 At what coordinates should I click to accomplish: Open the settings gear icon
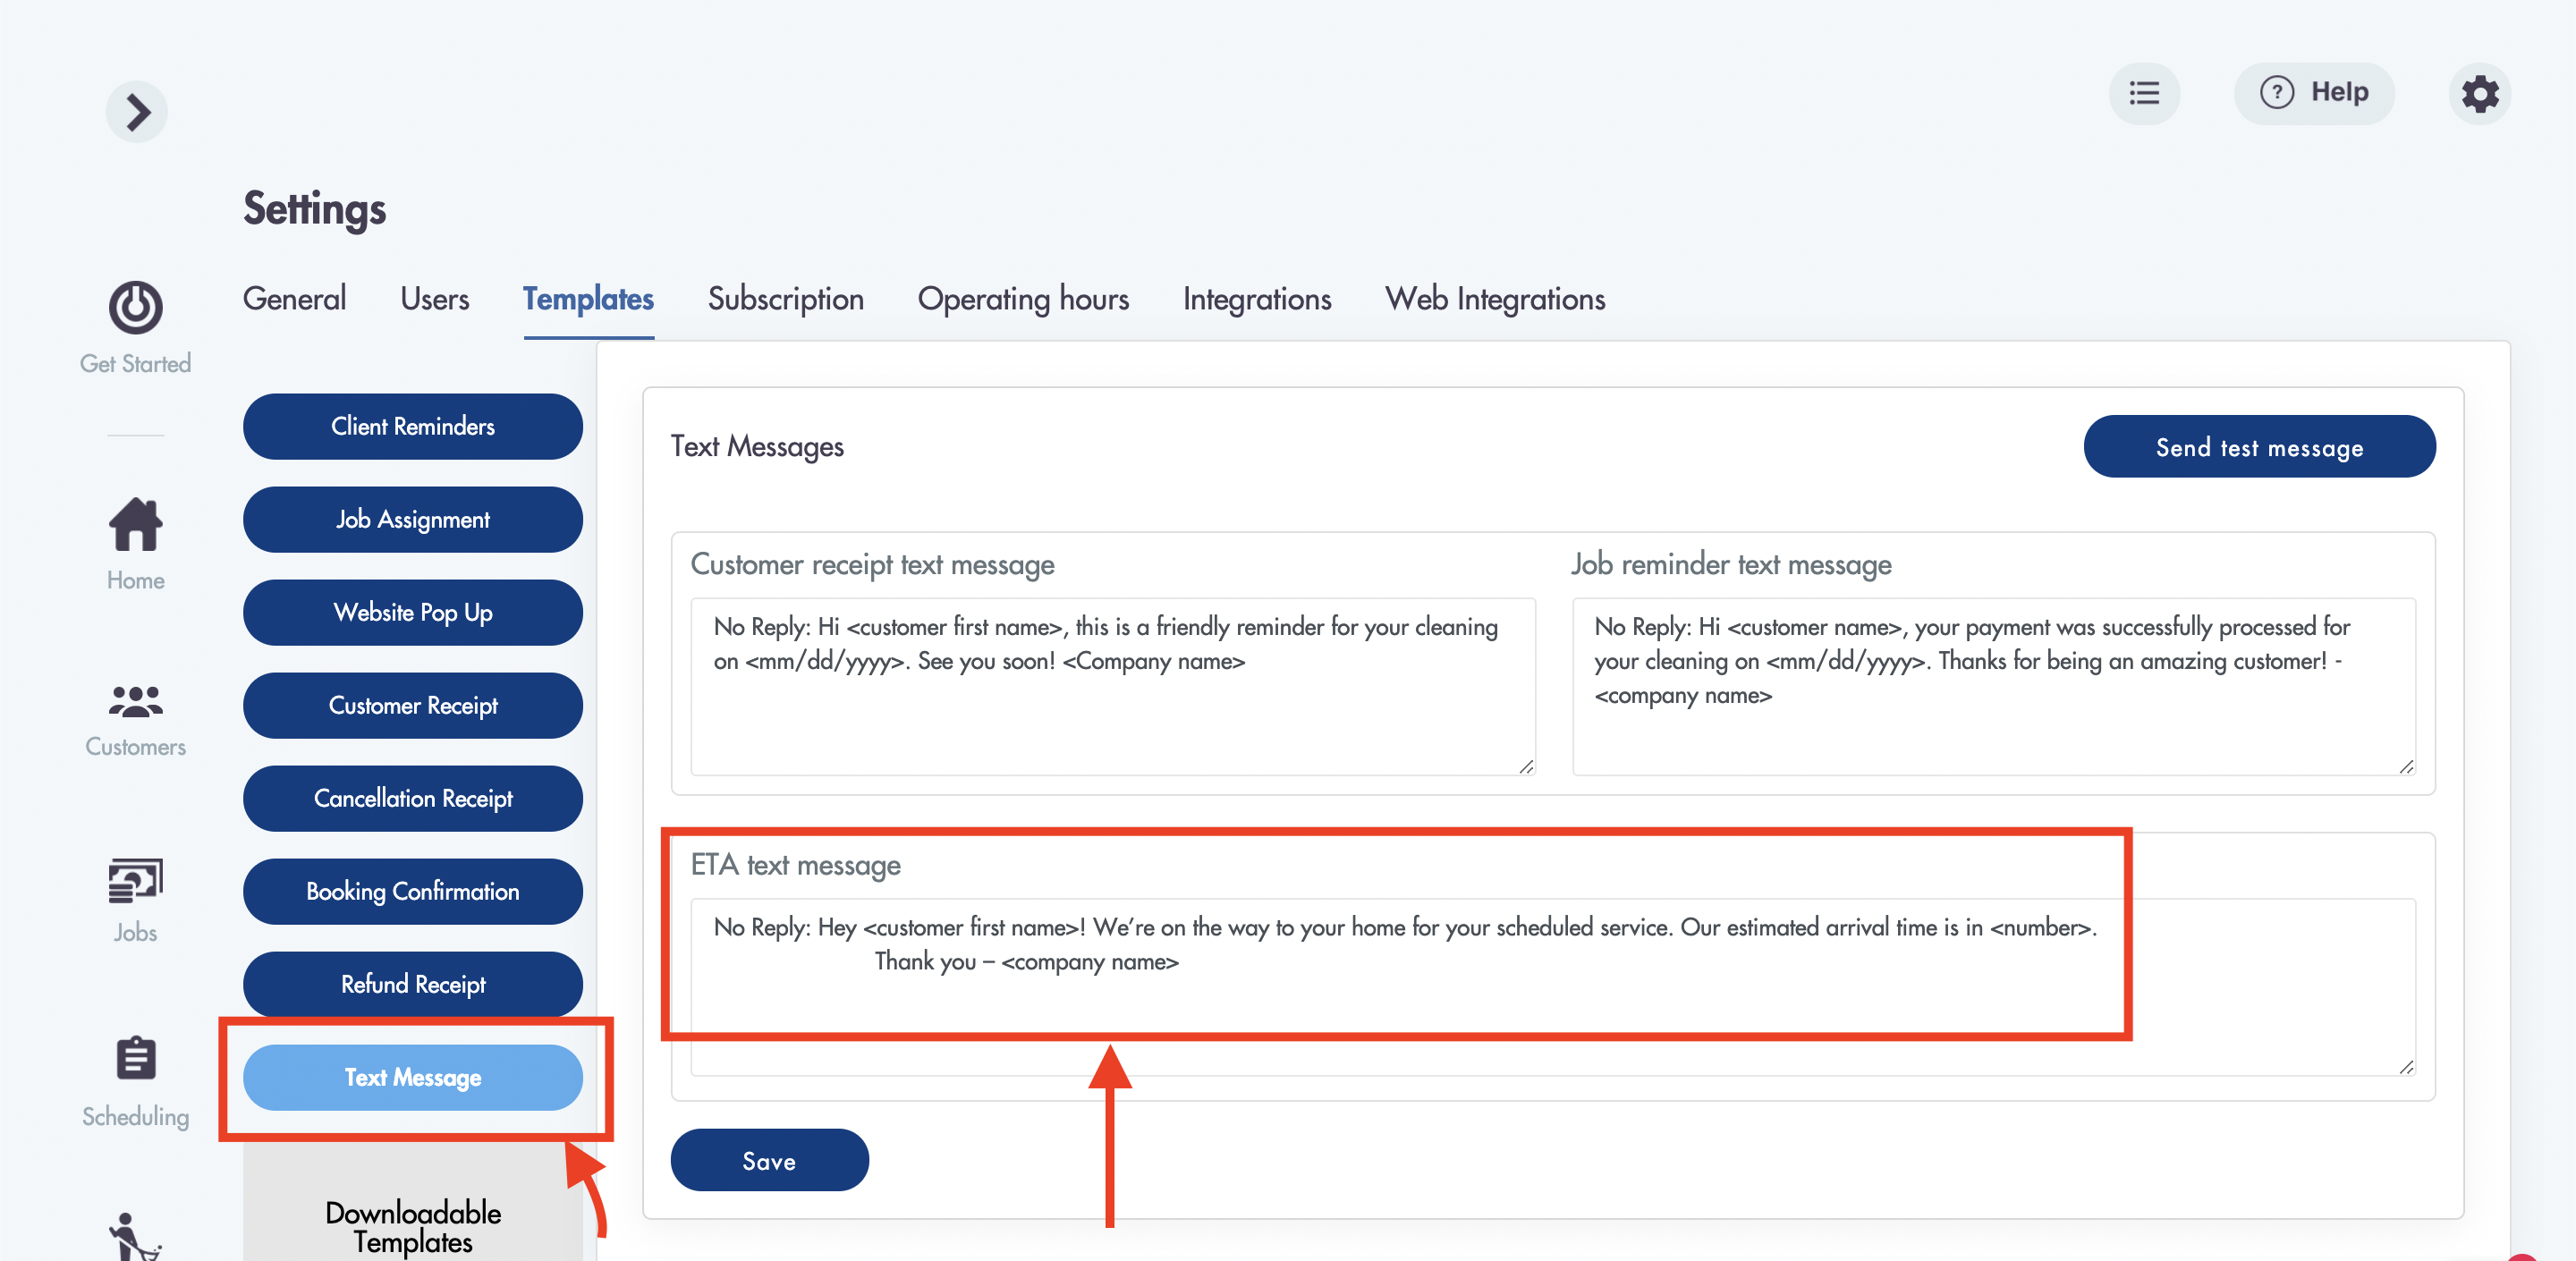click(x=2480, y=93)
